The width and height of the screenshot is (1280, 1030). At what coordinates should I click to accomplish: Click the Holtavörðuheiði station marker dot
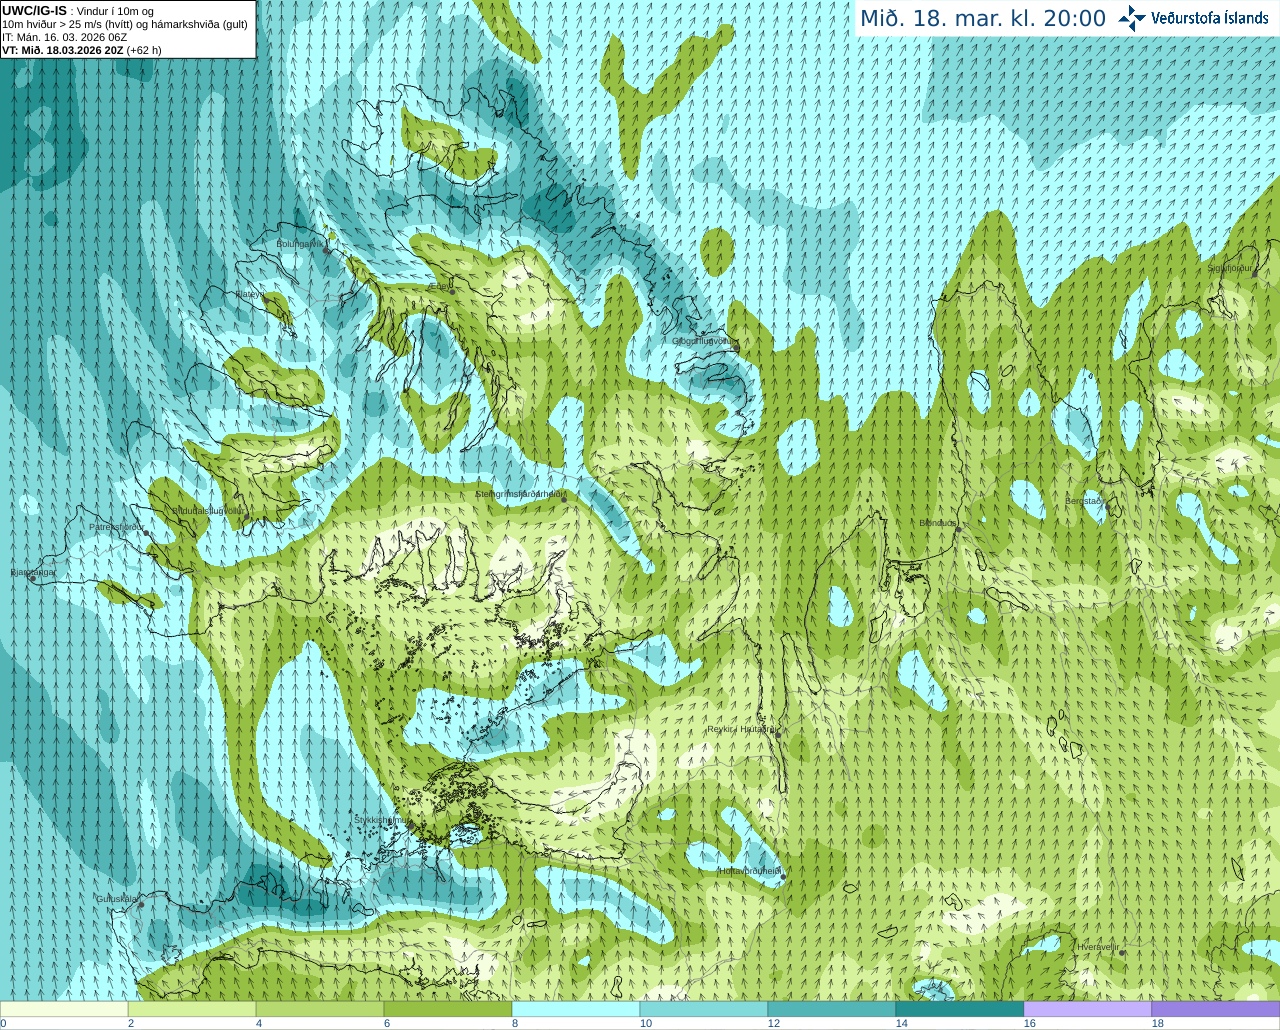[783, 877]
